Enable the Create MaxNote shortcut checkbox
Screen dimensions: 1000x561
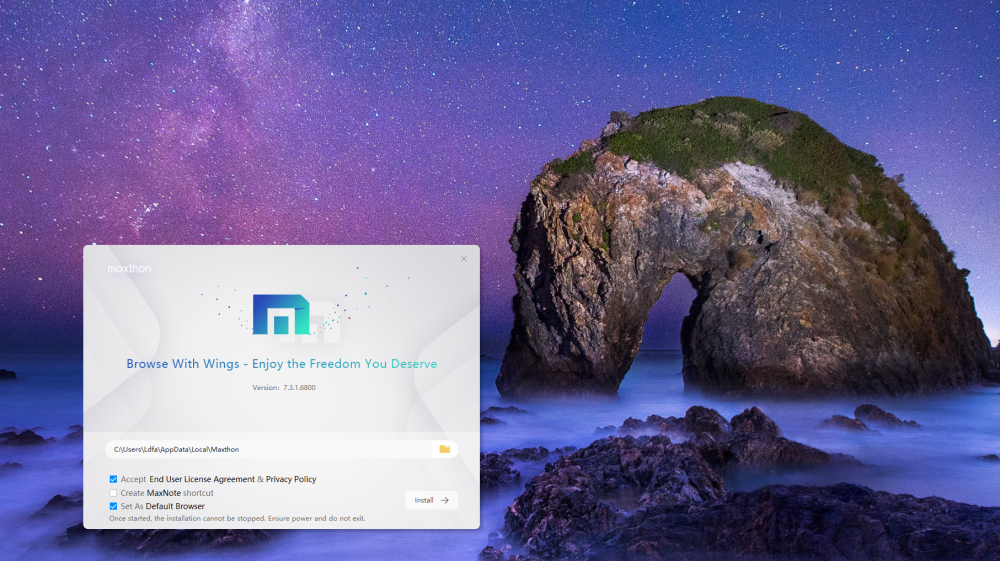(x=113, y=493)
